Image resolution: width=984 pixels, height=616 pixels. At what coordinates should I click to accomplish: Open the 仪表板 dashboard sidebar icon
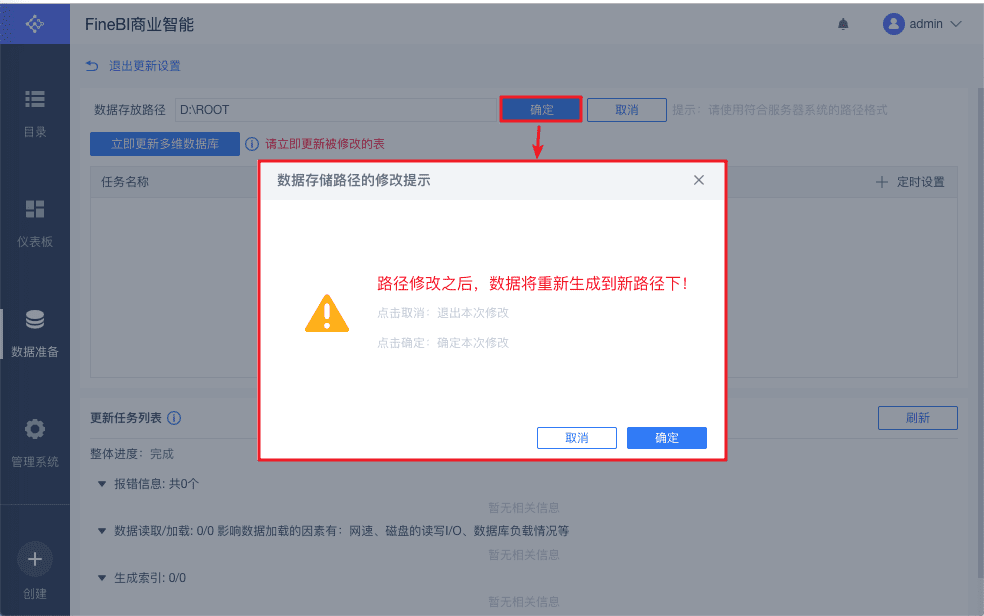tap(35, 209)
